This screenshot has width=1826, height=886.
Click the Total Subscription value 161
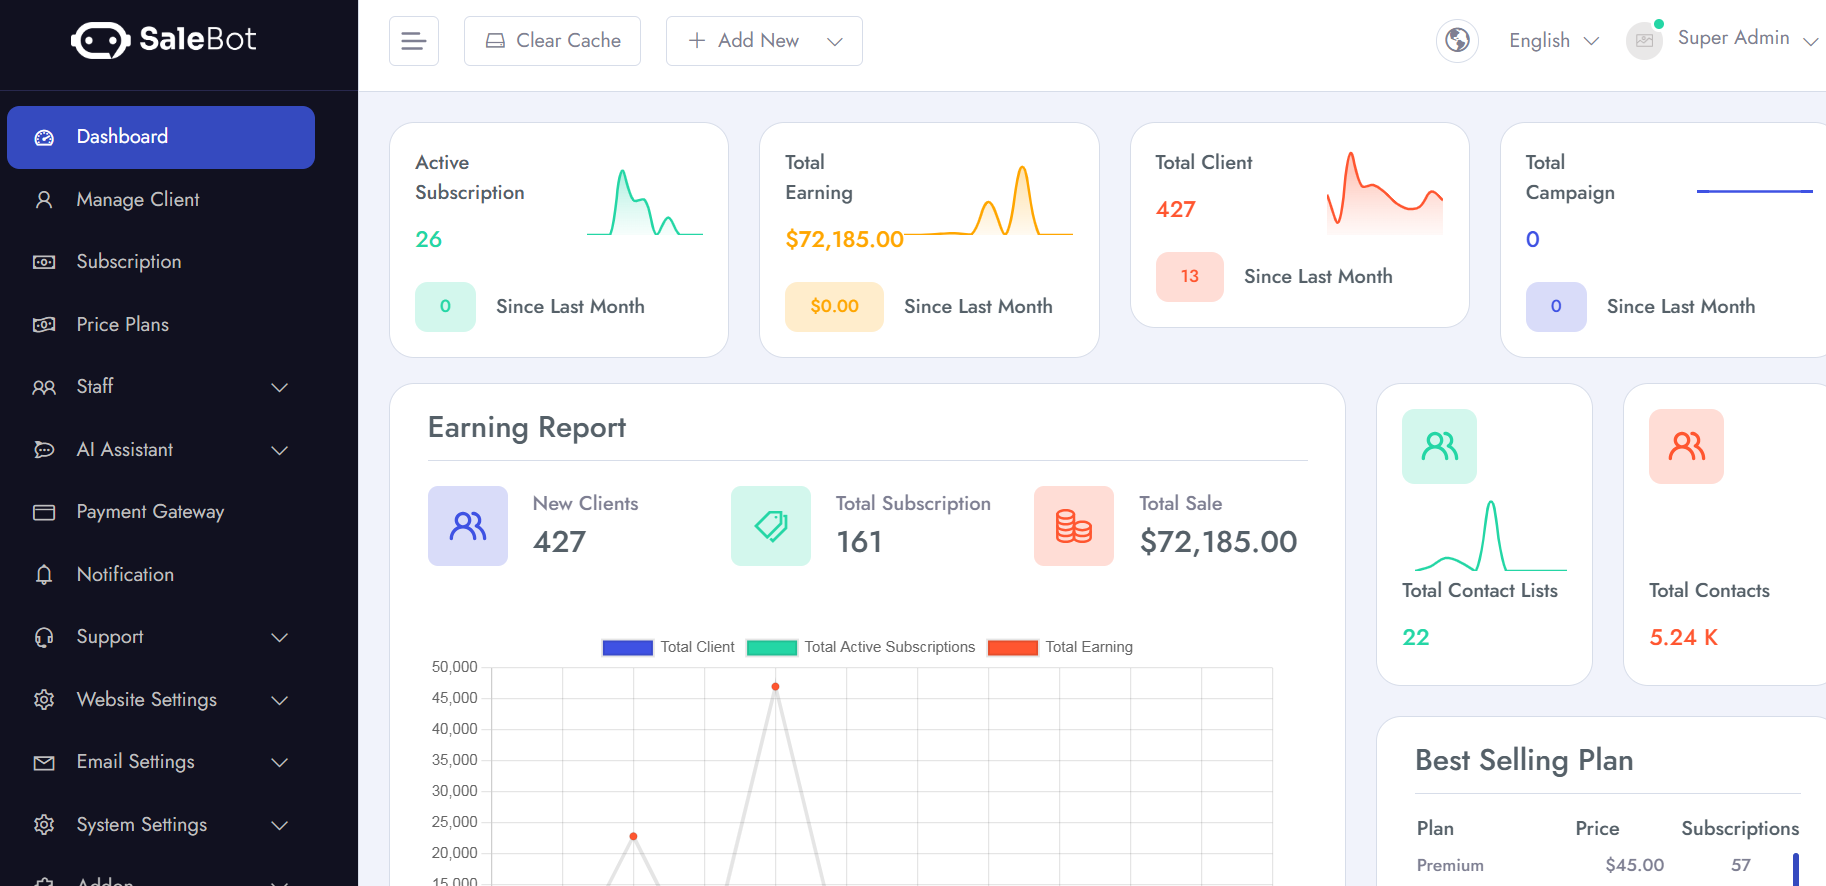pos(859,542)
